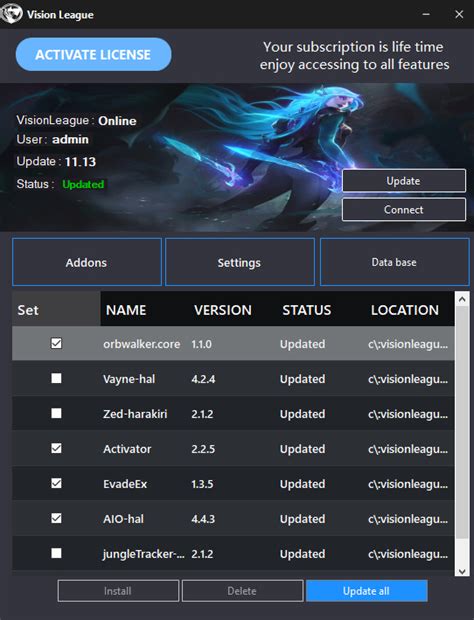Select the EvadeEx addon name
Screen dimensions: 474x620
coord(125,484)
